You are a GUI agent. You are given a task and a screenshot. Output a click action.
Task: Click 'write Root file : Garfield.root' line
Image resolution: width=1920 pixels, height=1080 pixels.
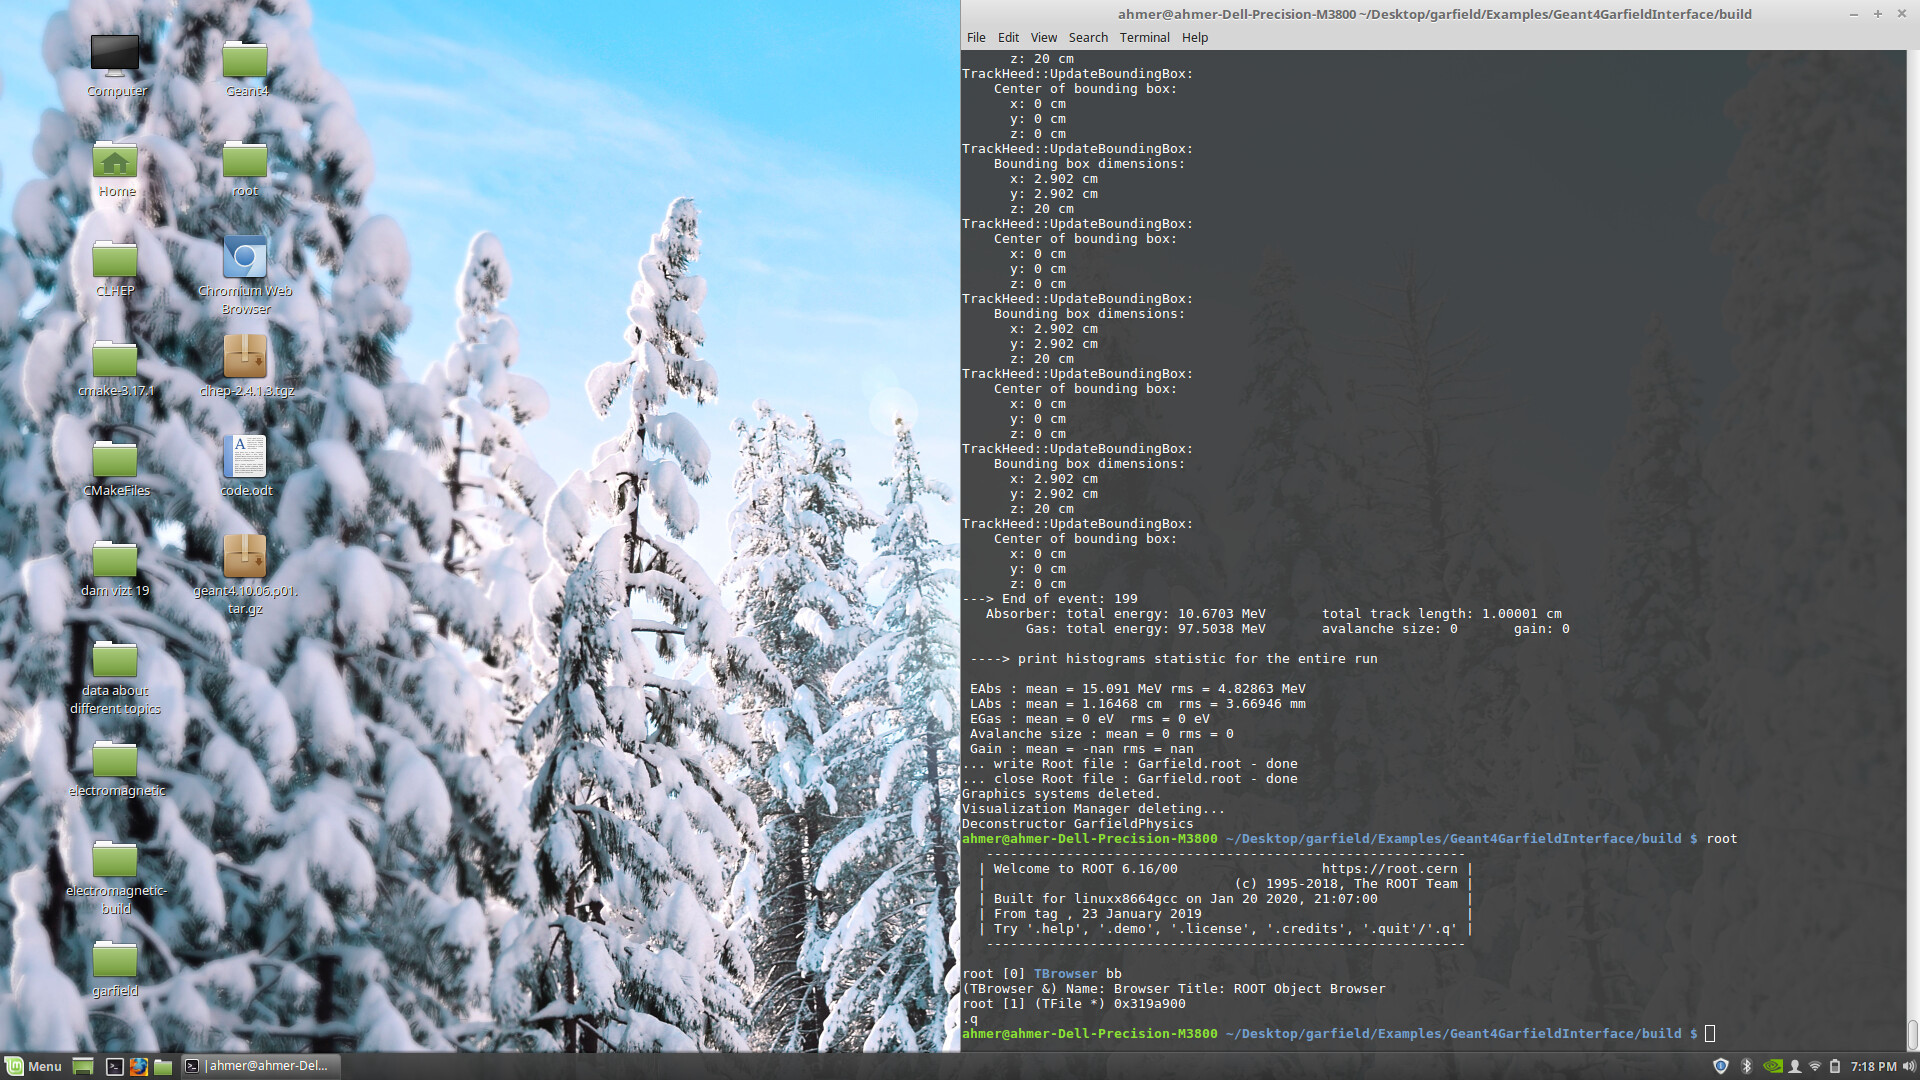[1129, 763]
